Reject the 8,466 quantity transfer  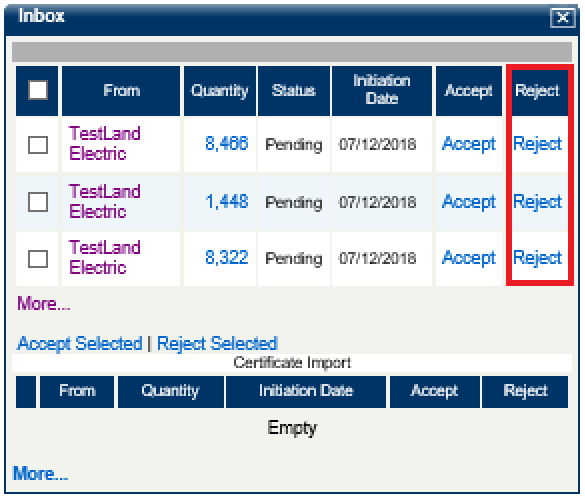point(537,144)
